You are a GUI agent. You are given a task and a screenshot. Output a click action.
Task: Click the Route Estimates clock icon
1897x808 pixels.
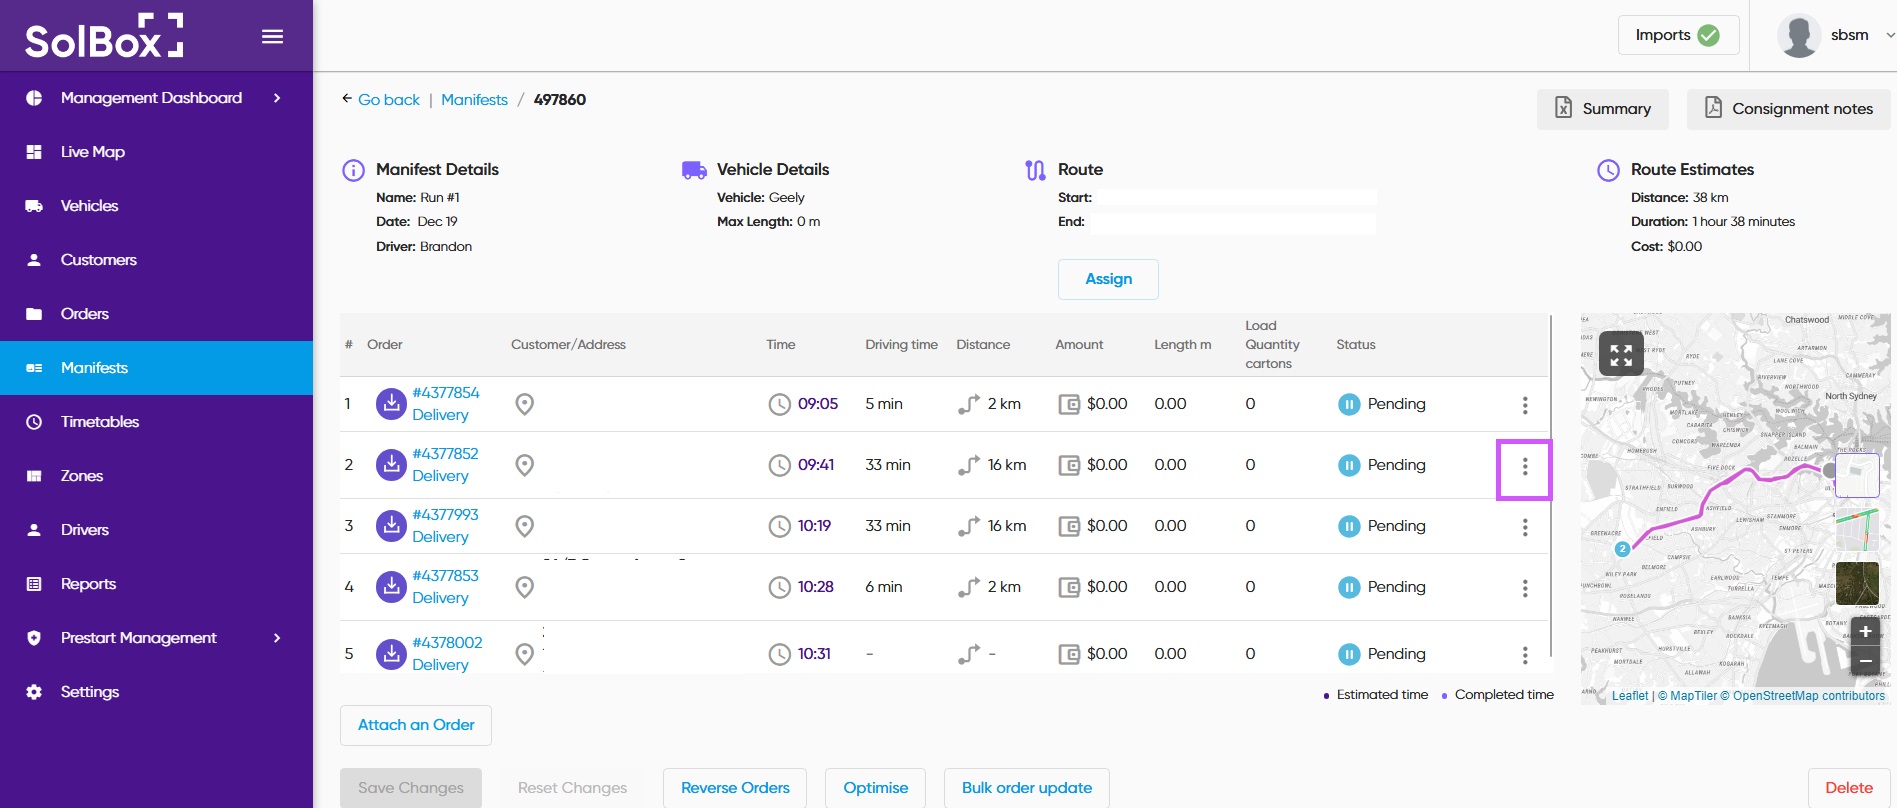pos(1608,170)
